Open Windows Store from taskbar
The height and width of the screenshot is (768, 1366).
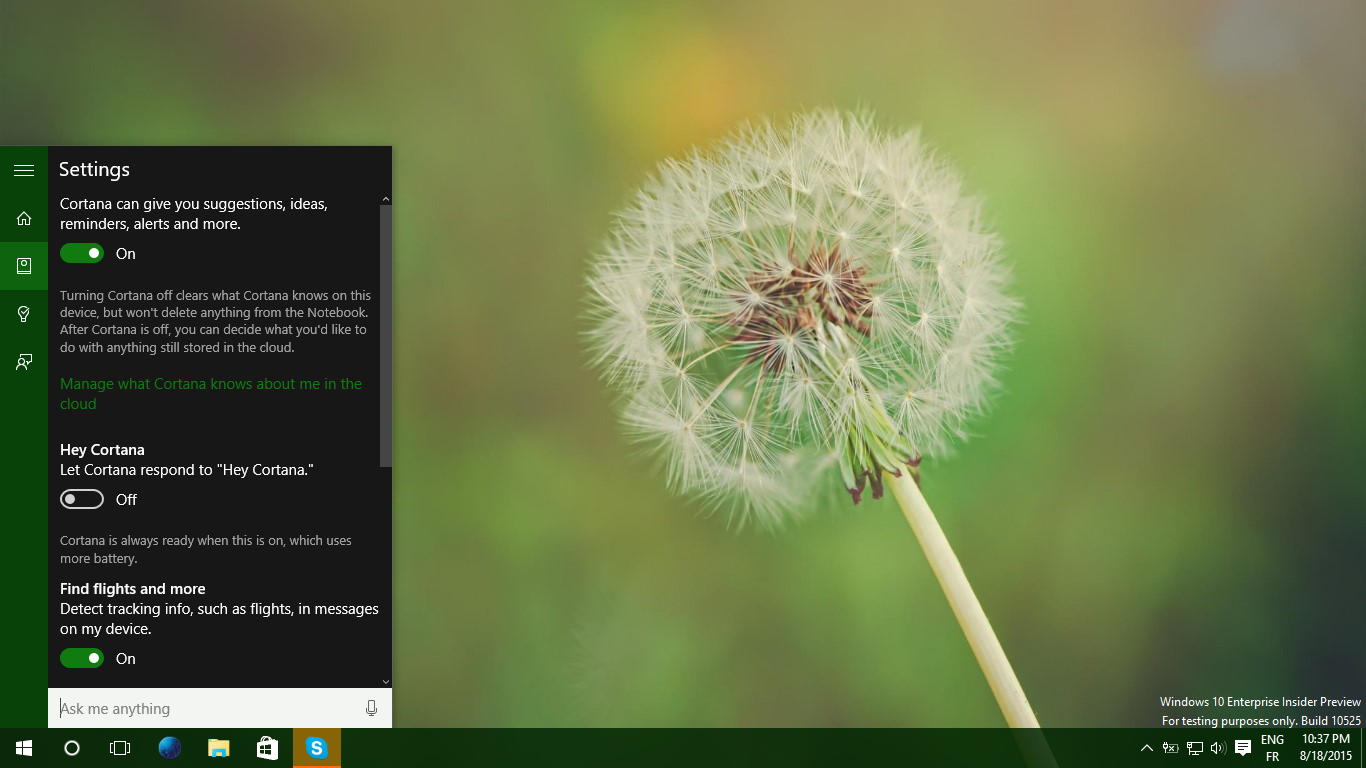coord(267,748)
